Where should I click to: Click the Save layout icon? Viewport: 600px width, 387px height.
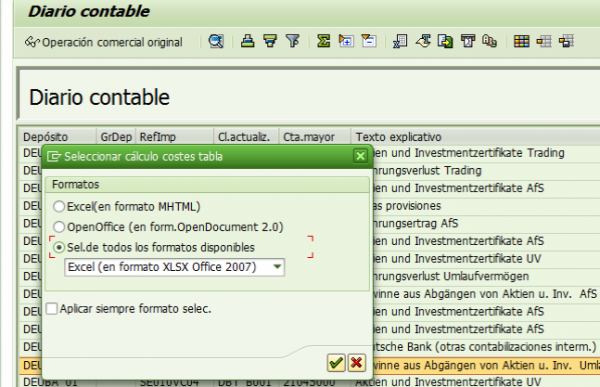[x=566, y=41]
